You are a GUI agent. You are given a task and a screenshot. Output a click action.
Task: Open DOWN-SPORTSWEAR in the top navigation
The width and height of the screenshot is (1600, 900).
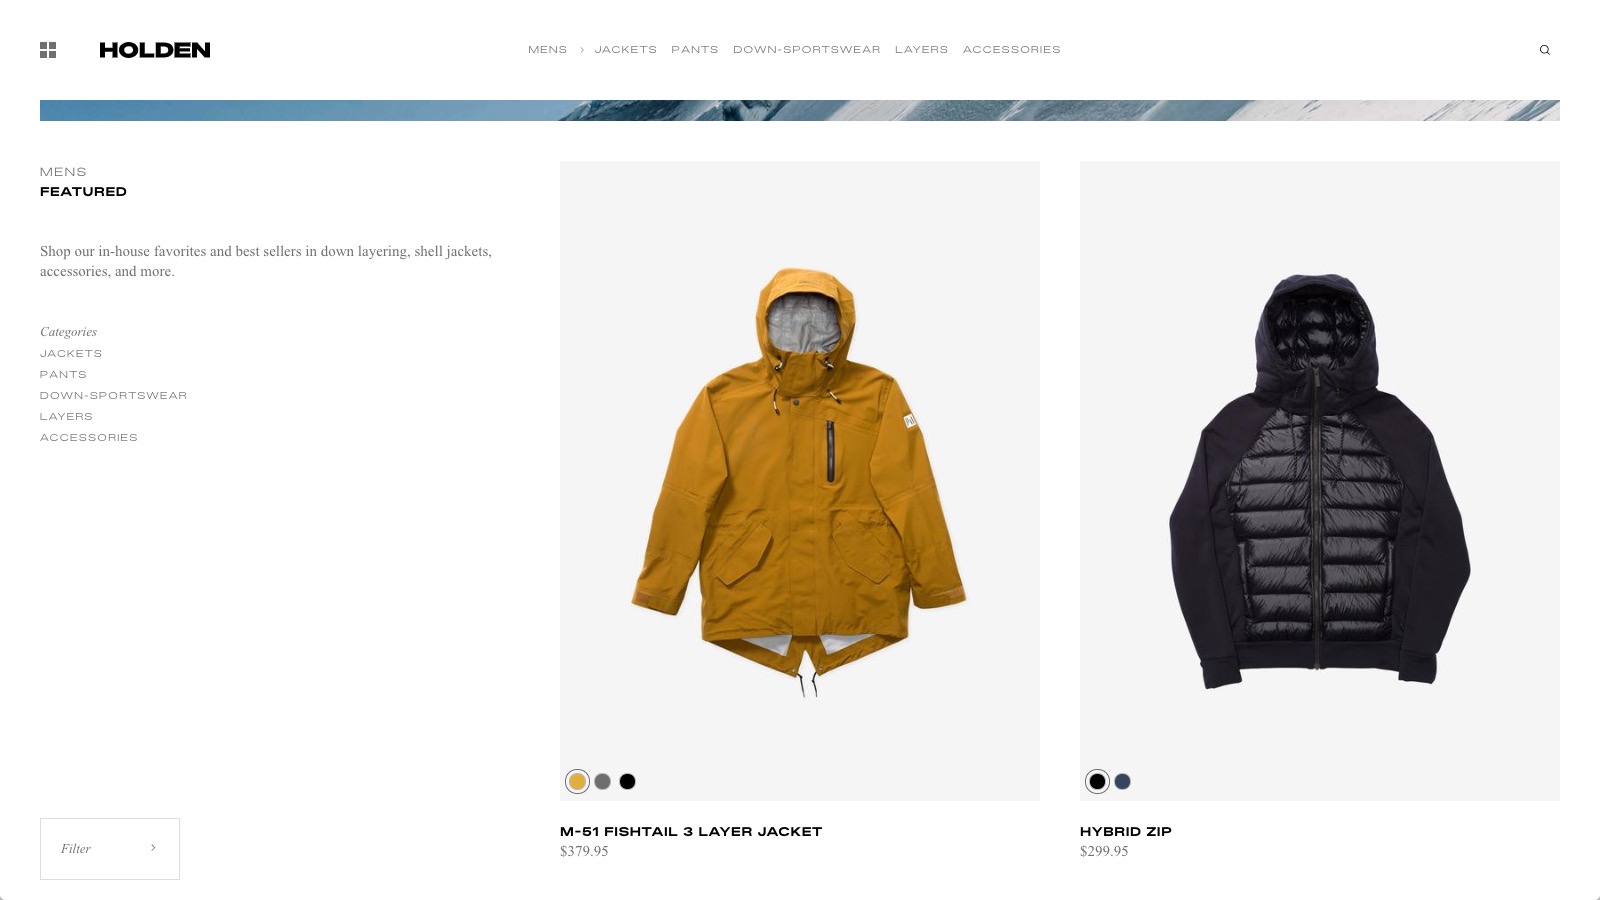[x=807, y=50]
